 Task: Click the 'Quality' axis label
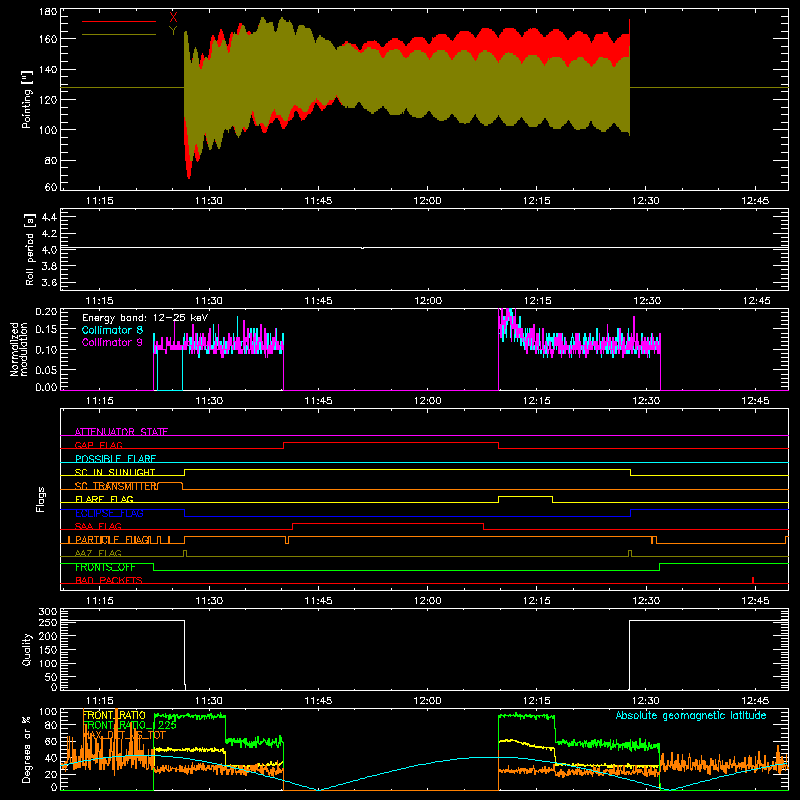(27, 649)
